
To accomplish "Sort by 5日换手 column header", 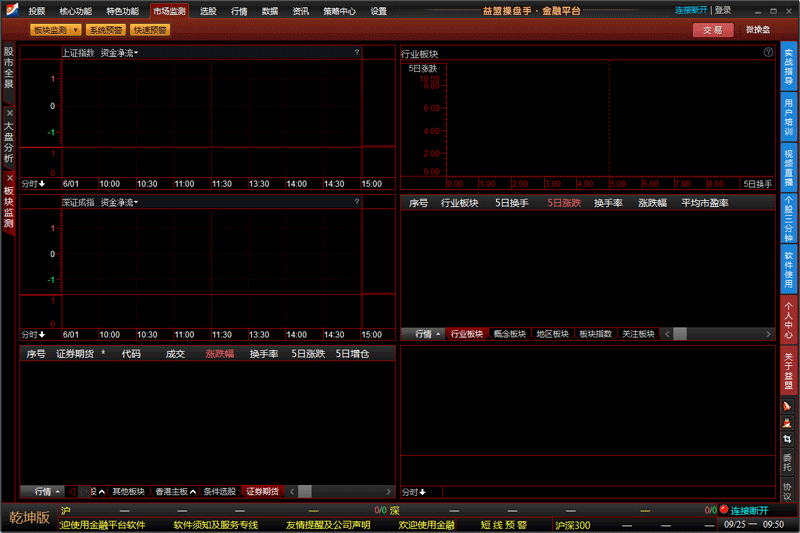I will point(512,203).
